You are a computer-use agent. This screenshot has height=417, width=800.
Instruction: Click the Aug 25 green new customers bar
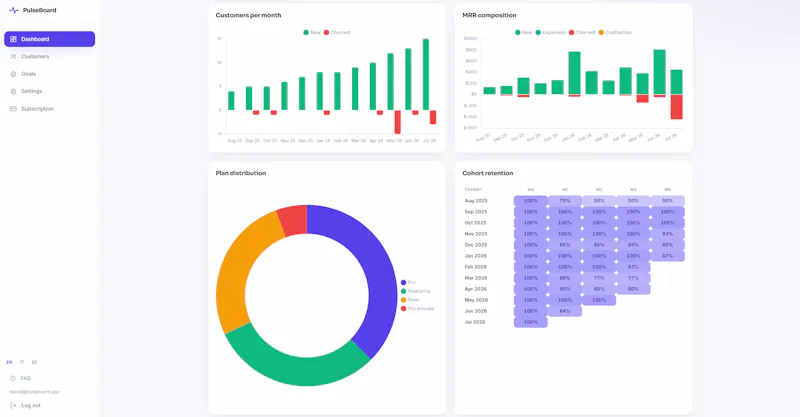tap(231, 101)
